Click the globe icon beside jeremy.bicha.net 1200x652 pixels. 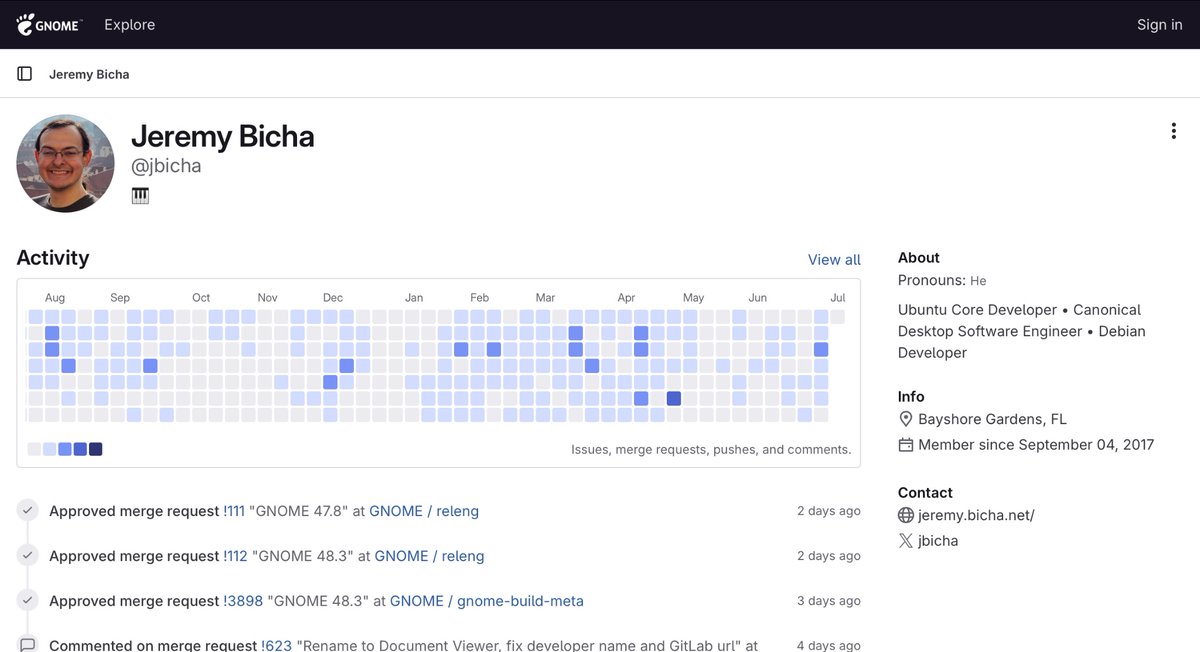click(x=906, y=516)
